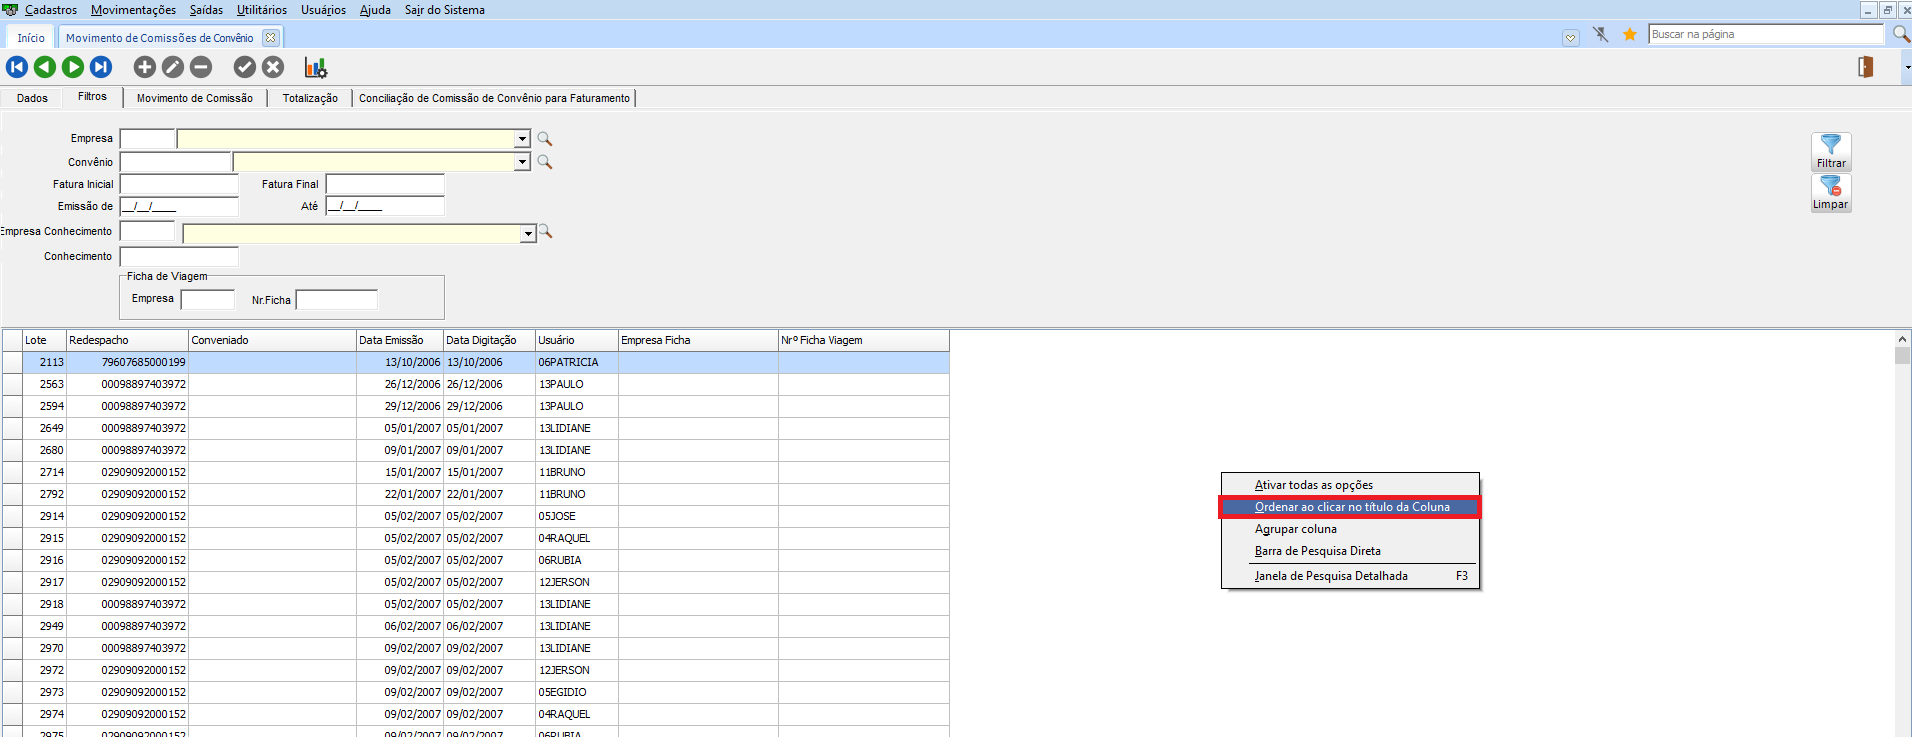
Task: Click the Fatura Final input field
Action: pyautogui.click(x=385, y=184)
